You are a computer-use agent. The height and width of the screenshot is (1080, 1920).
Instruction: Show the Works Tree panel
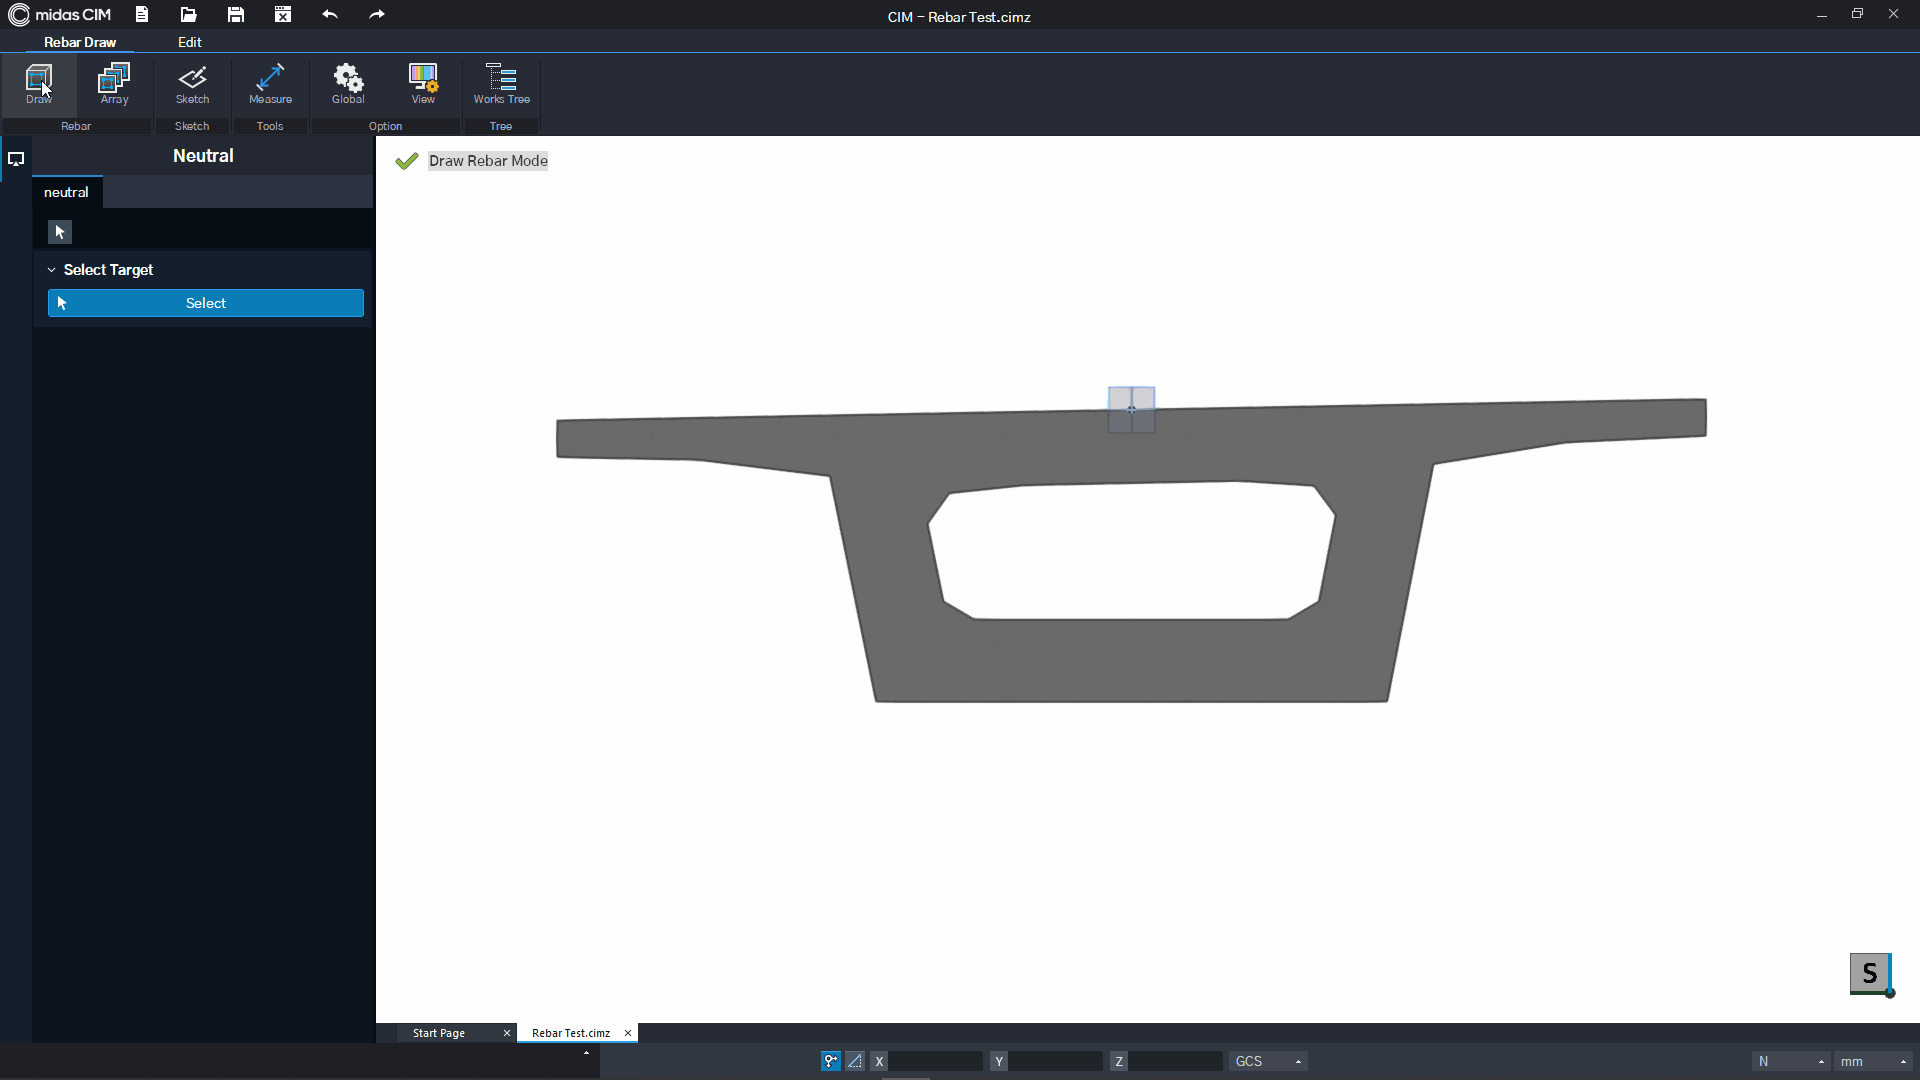tap(501, 84)
